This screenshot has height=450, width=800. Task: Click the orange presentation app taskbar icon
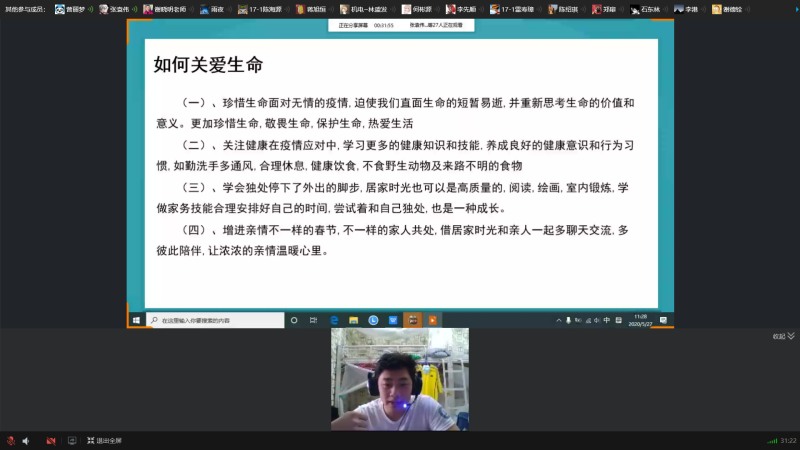click(433, 320)
